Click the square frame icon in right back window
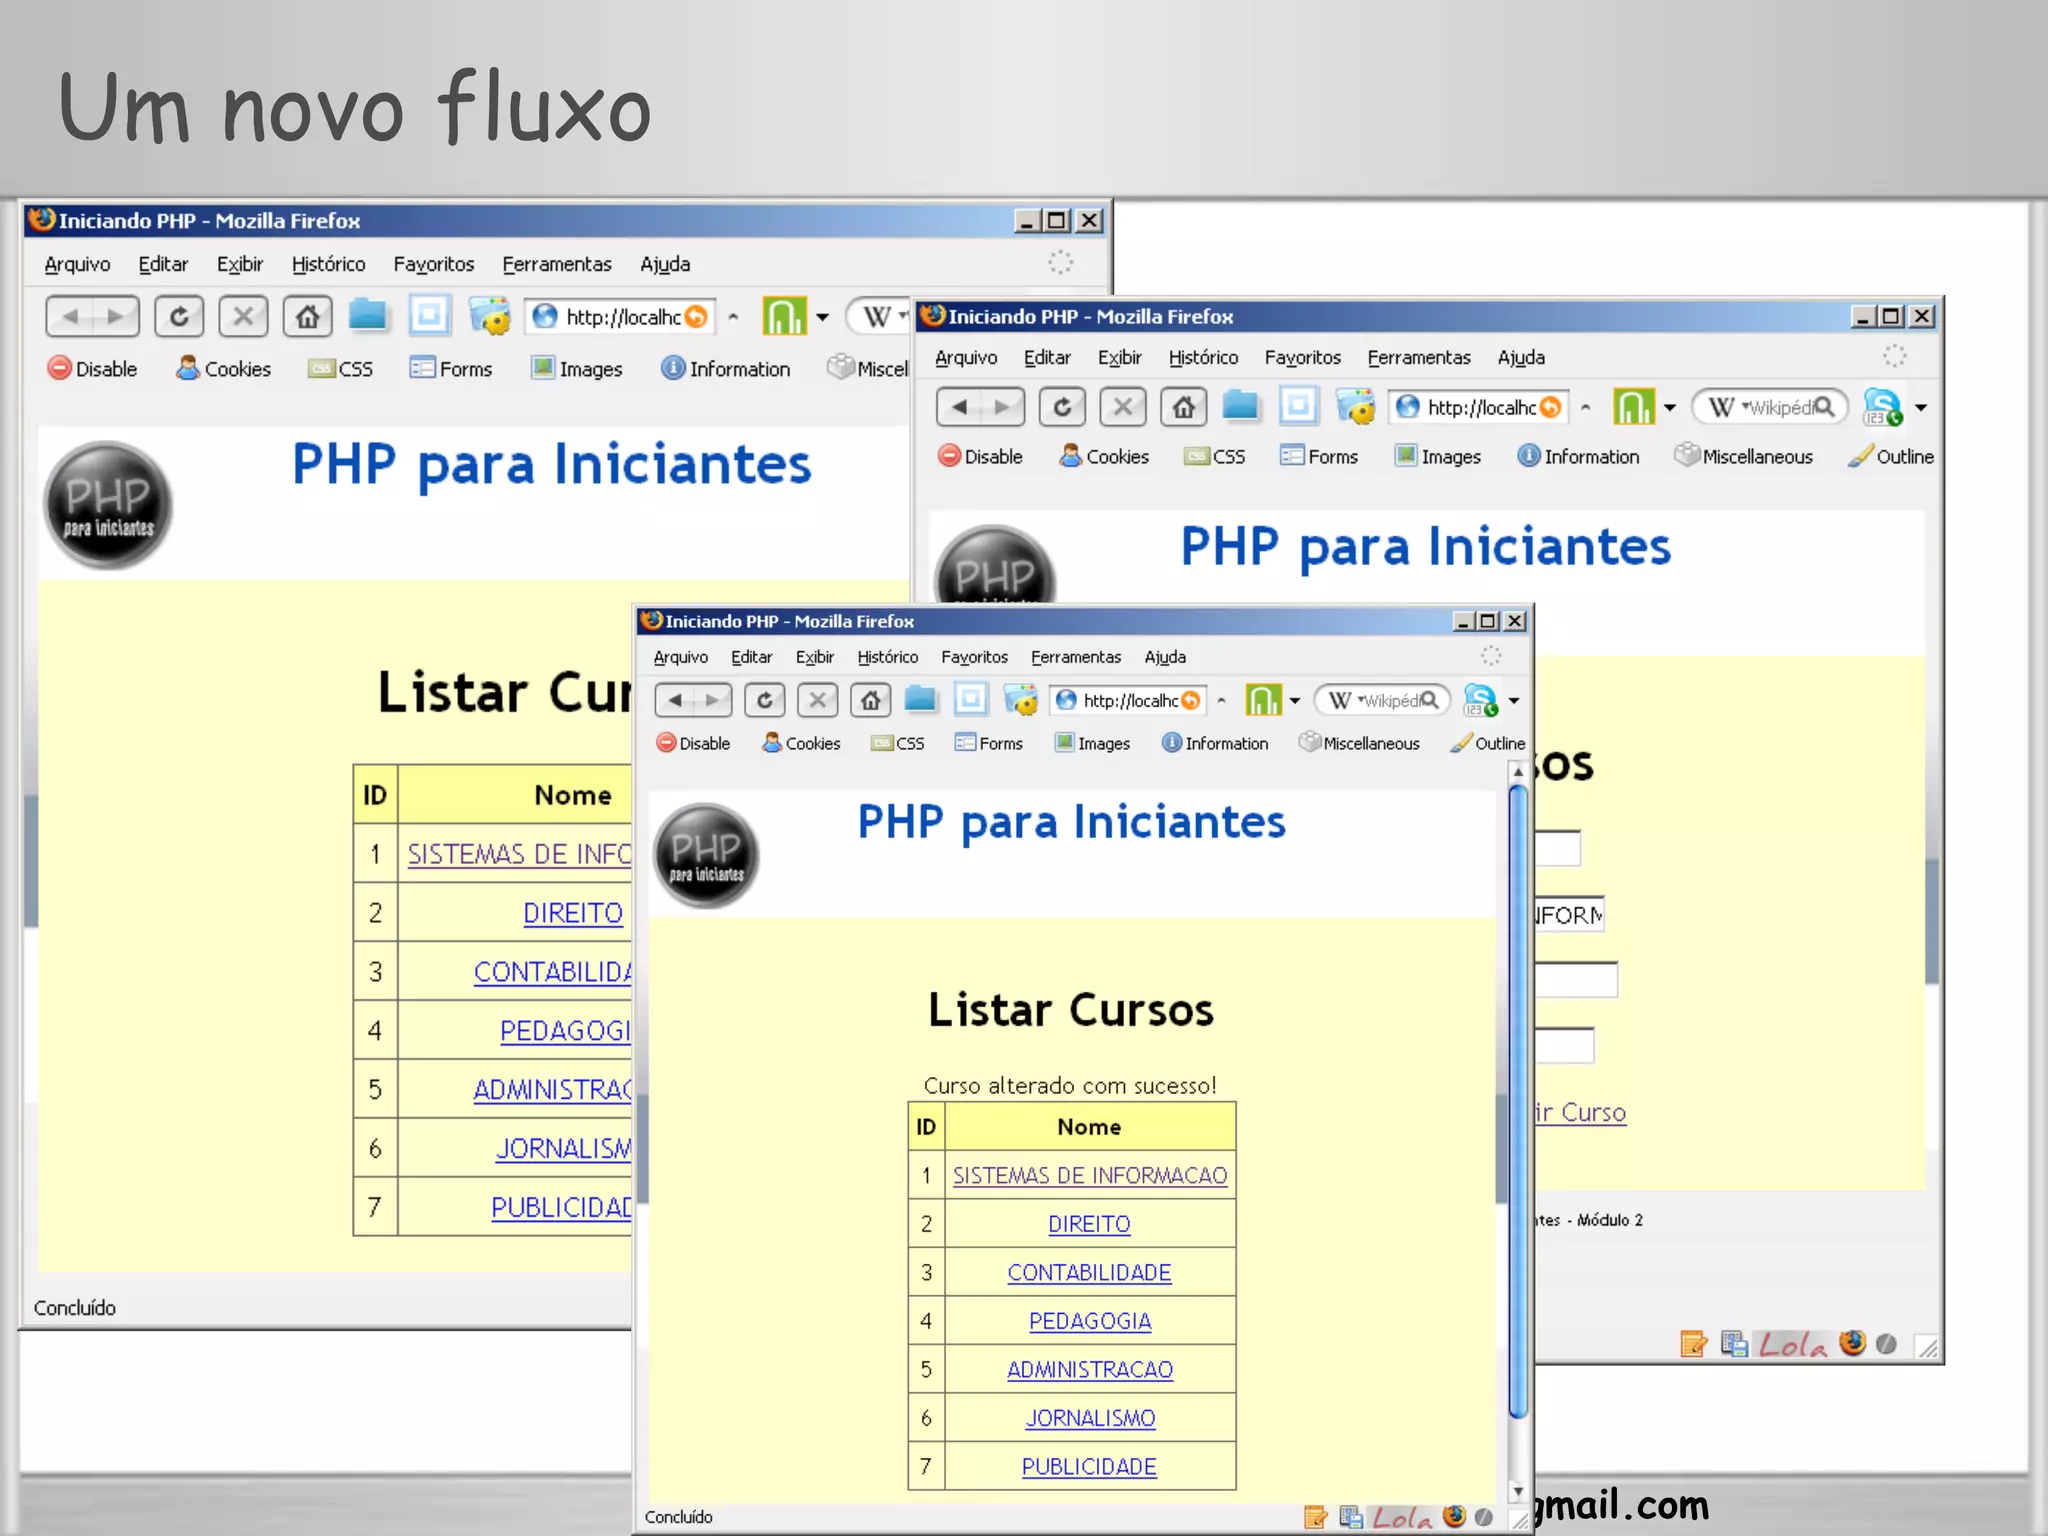The height and width of the screenshot is (1536, 2048). pos(1298,406)
